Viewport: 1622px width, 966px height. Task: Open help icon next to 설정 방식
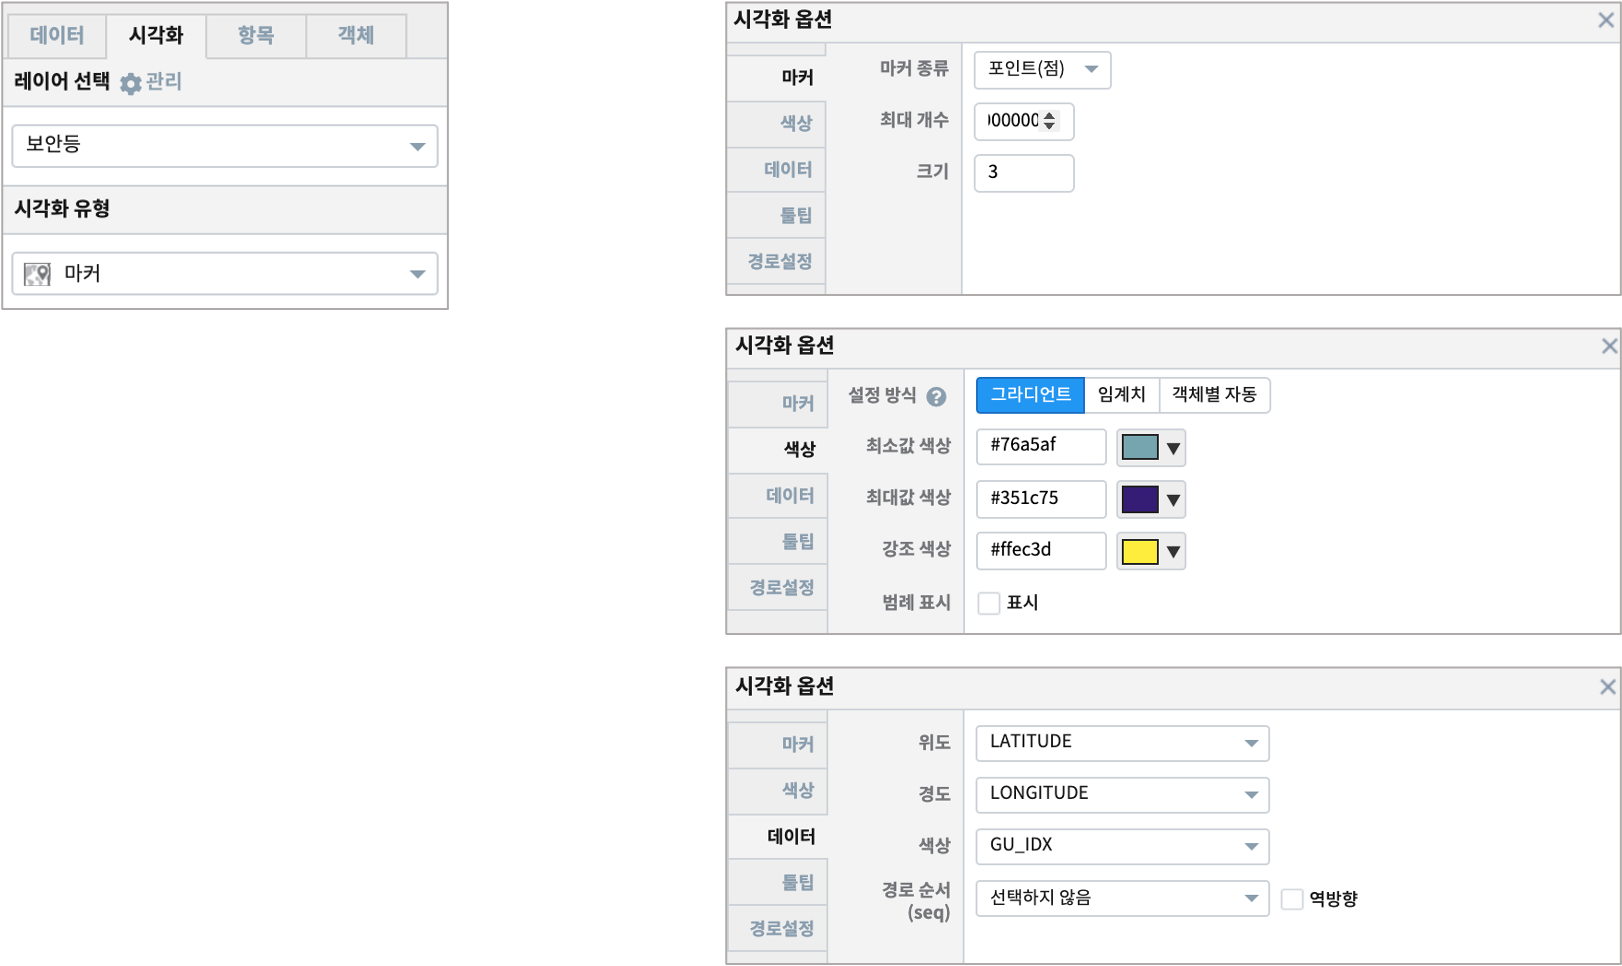936,397
